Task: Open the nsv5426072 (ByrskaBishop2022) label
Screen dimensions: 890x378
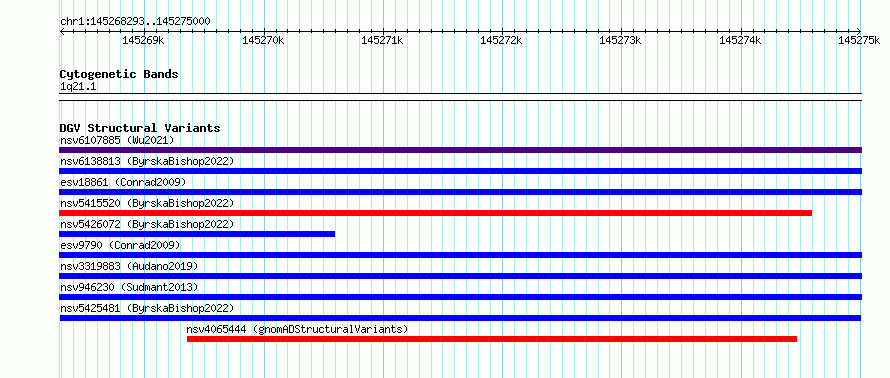Action: tap(147, 224)
